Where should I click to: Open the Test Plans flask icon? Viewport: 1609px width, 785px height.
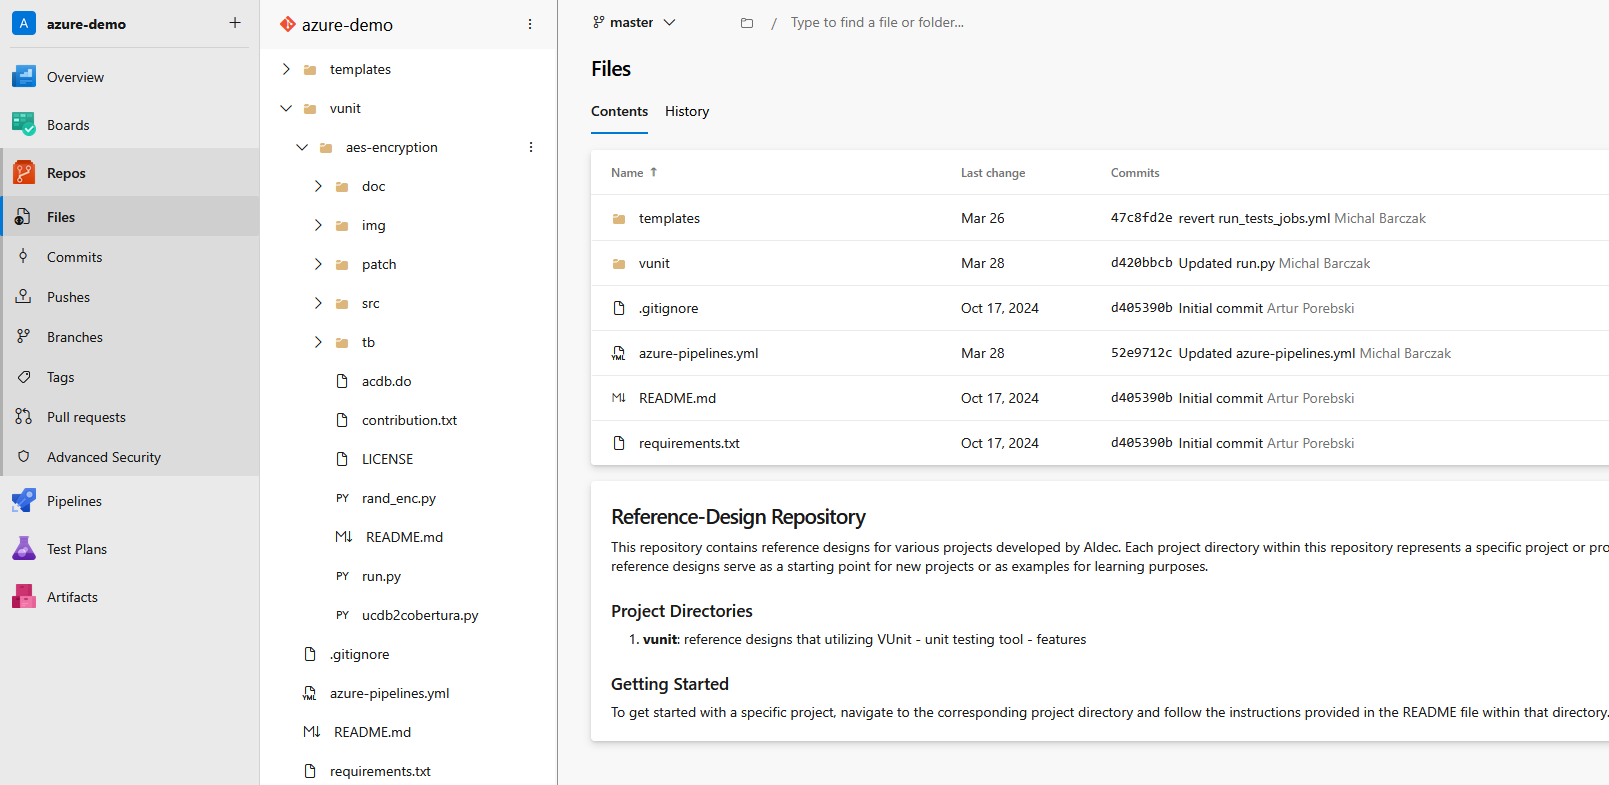(24, 549)
